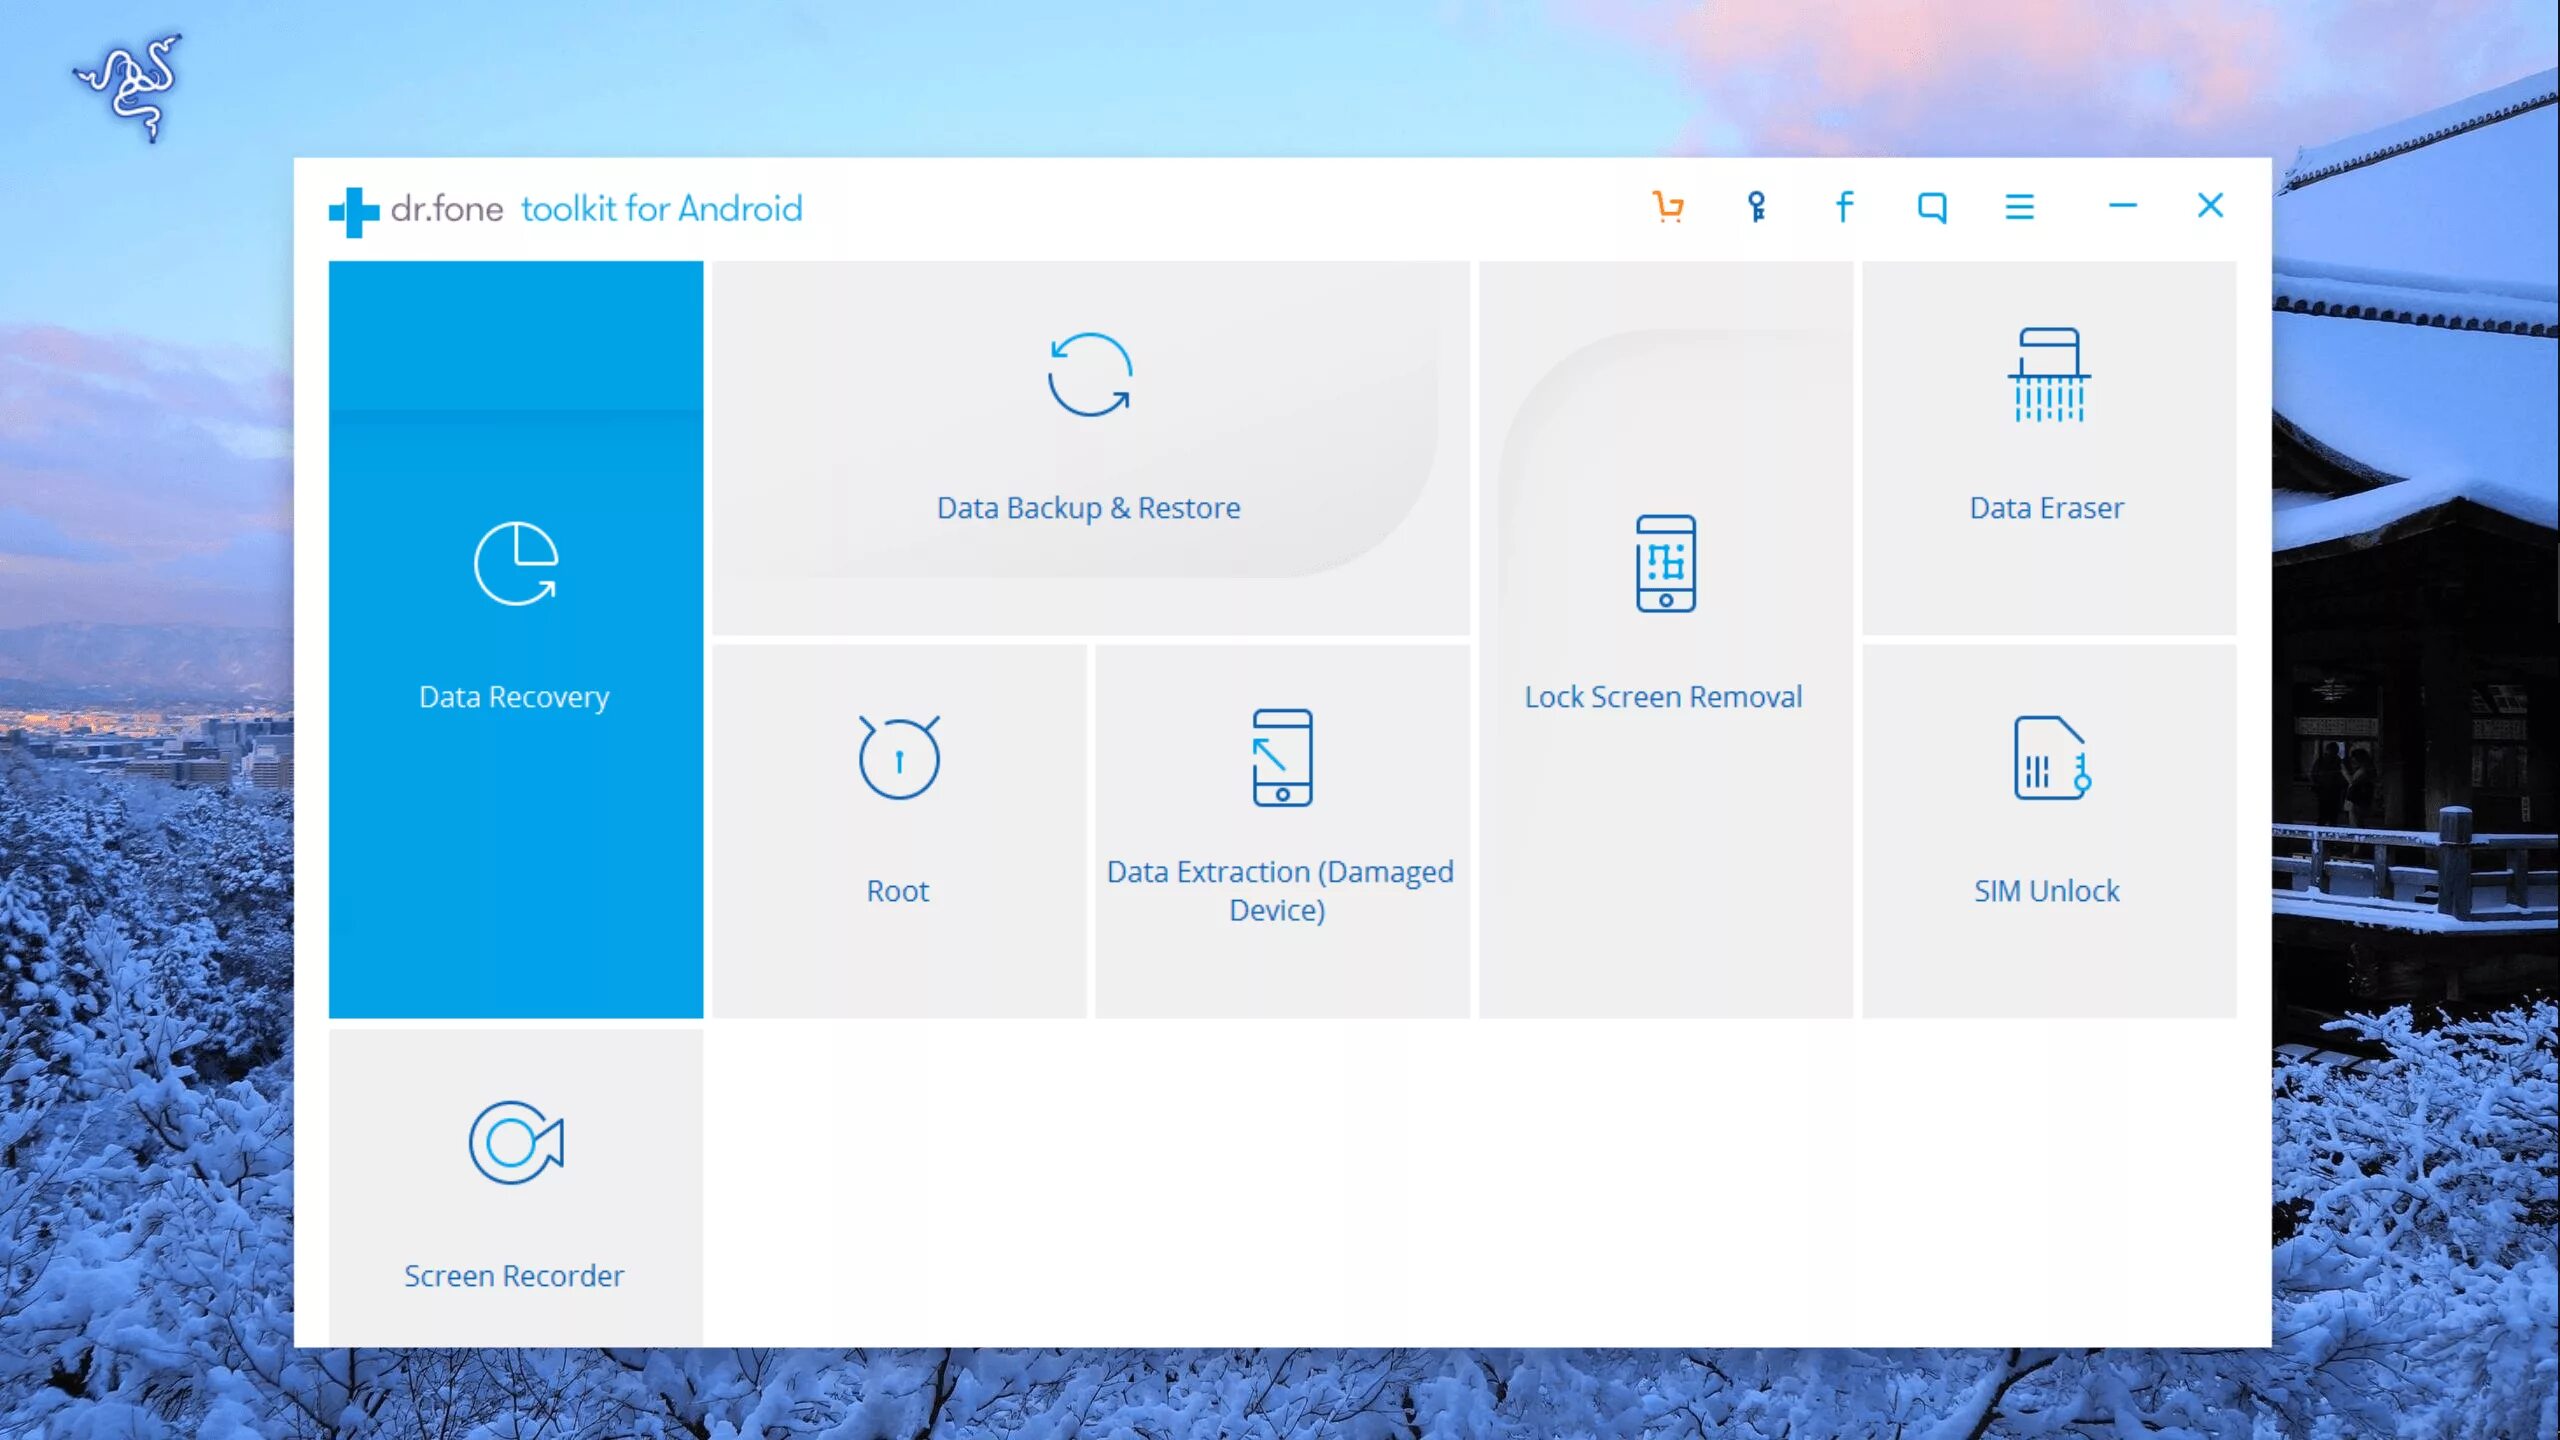Click the Root alarm icon
The width and height of the screenshot is (2560, 1440).
click(898, 758)
